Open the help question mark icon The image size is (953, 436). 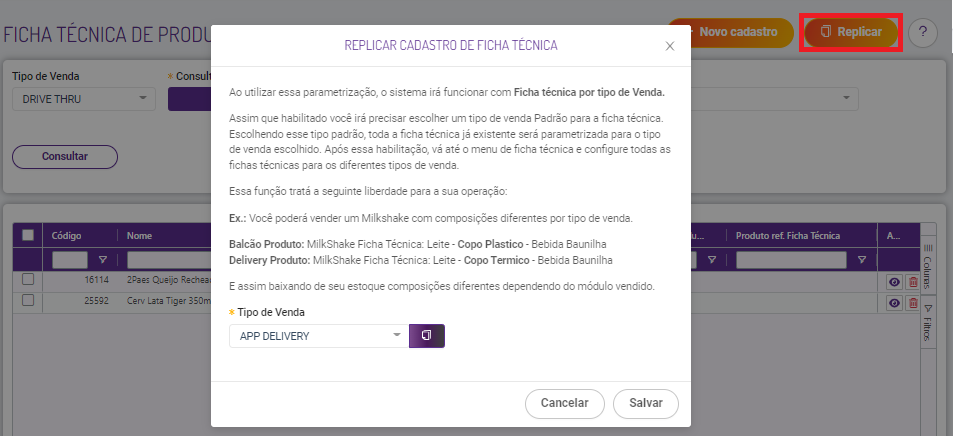click(923, 33)
